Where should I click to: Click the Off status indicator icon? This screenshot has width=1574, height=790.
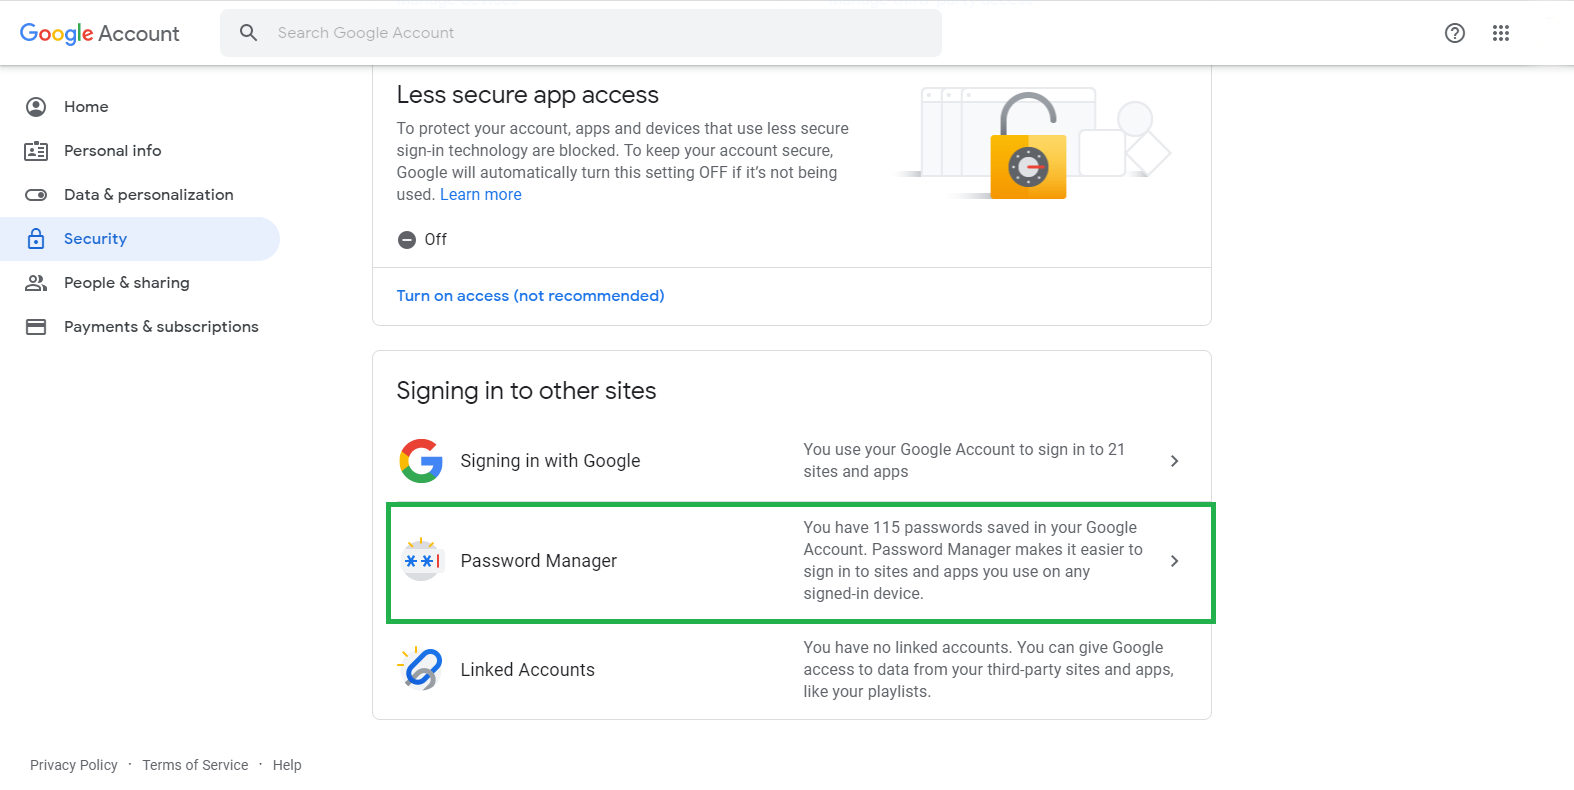point(407,240)
